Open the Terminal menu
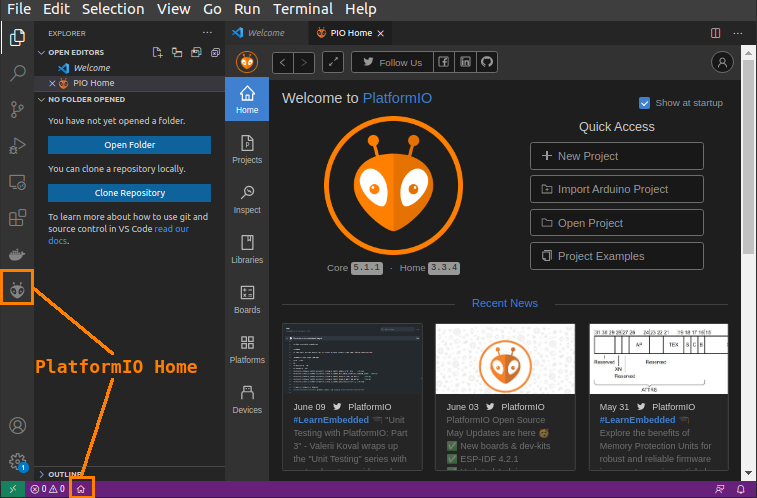 pyautogui.click(x=303, y=9)
